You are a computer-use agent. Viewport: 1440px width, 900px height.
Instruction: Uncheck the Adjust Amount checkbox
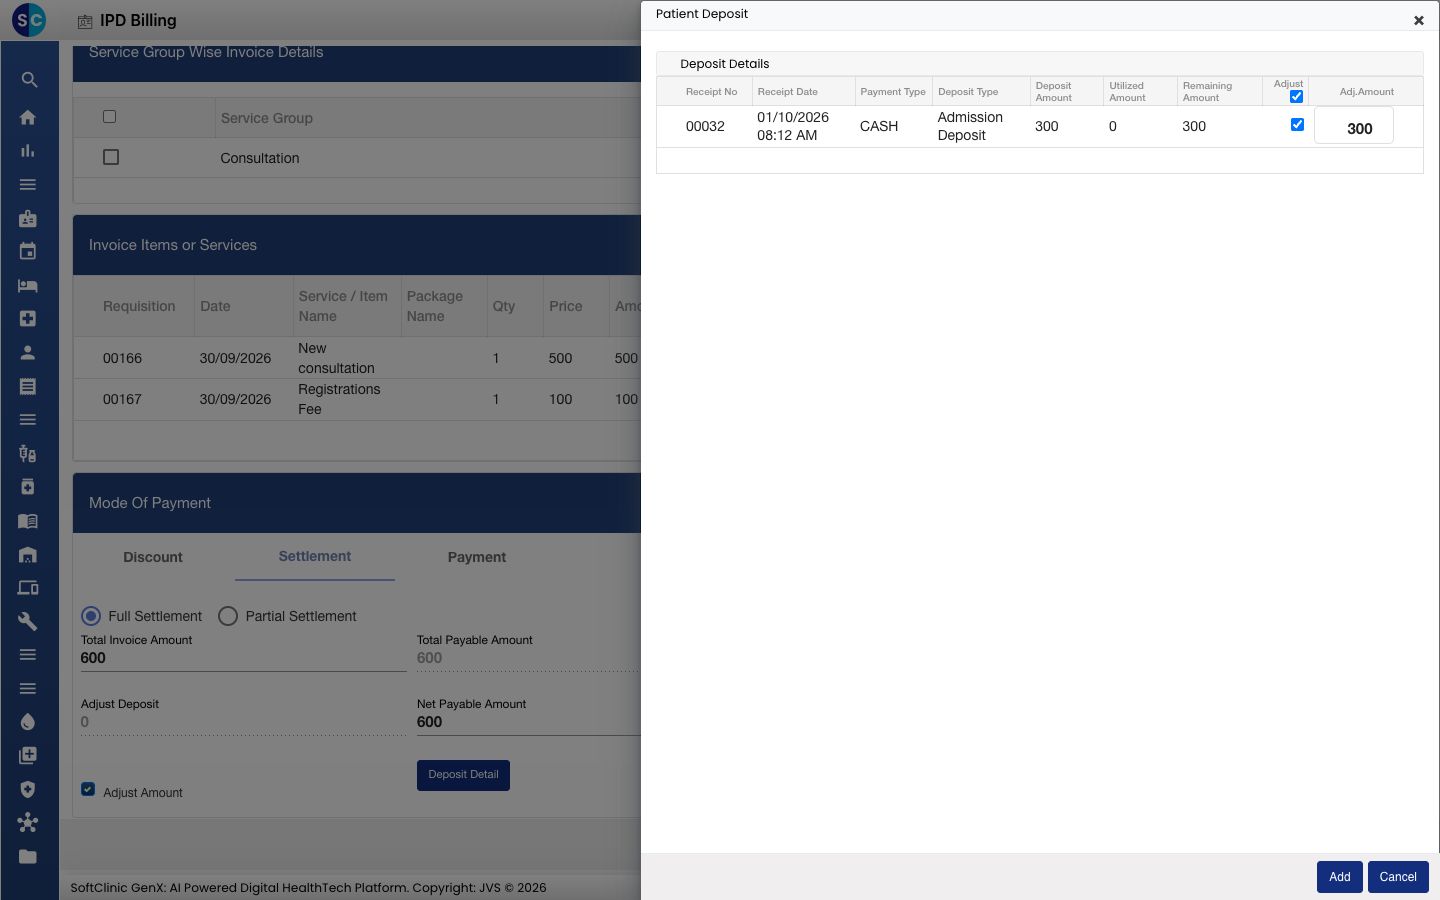click(88, 789)
